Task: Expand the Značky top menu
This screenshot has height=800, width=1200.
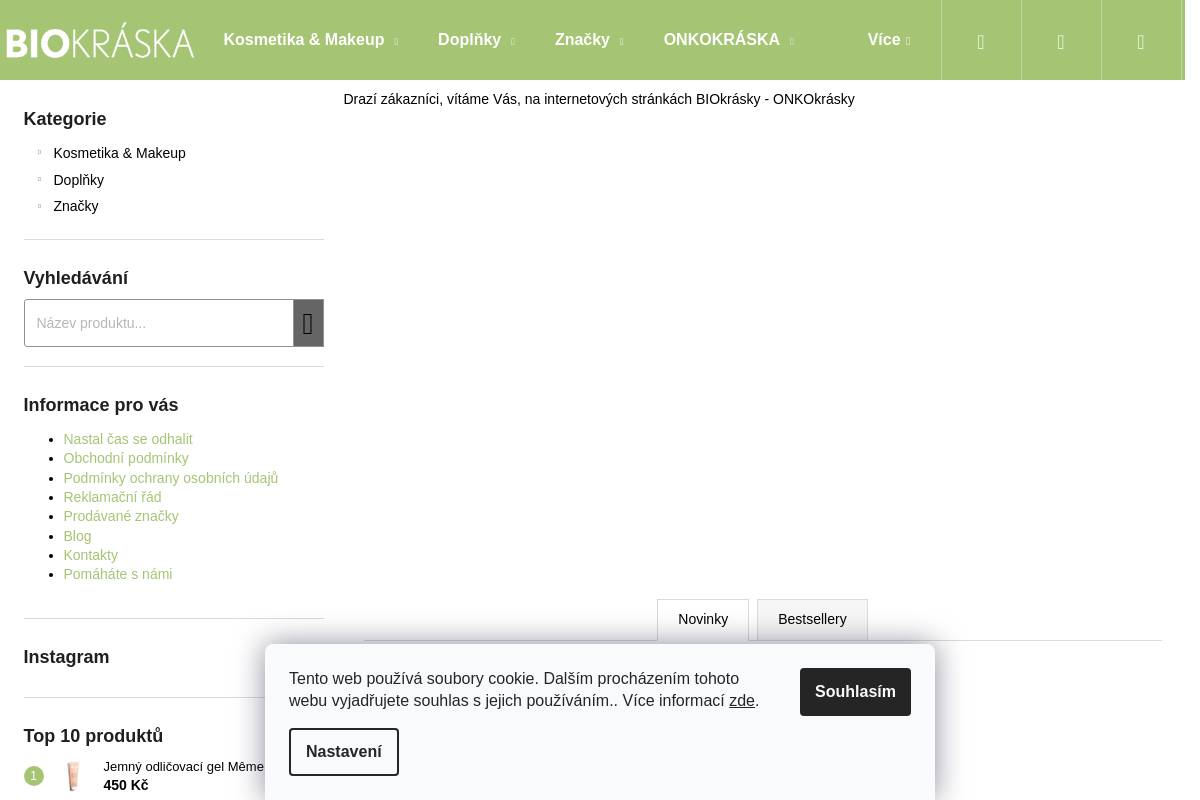Action: point(589,40)
